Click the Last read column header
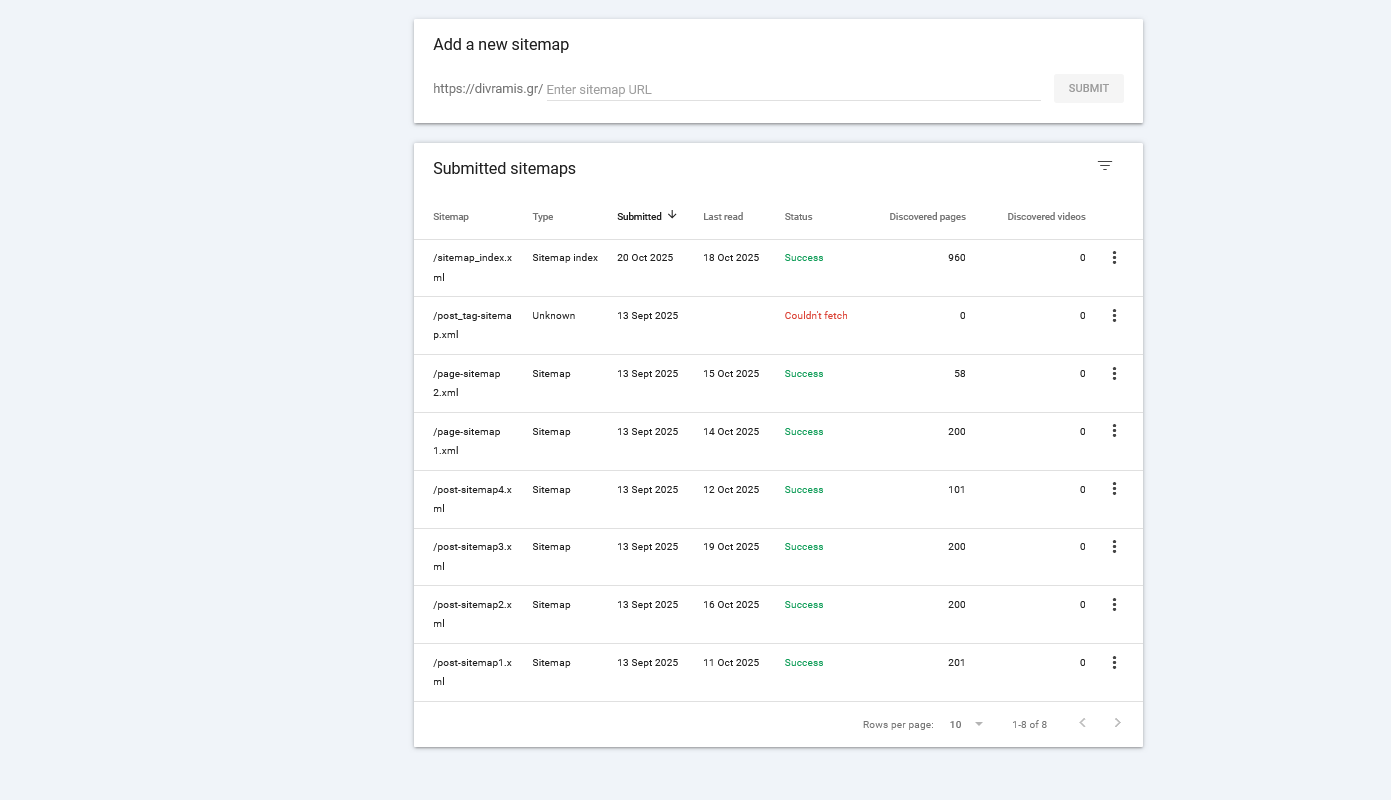 pos(722,216)
